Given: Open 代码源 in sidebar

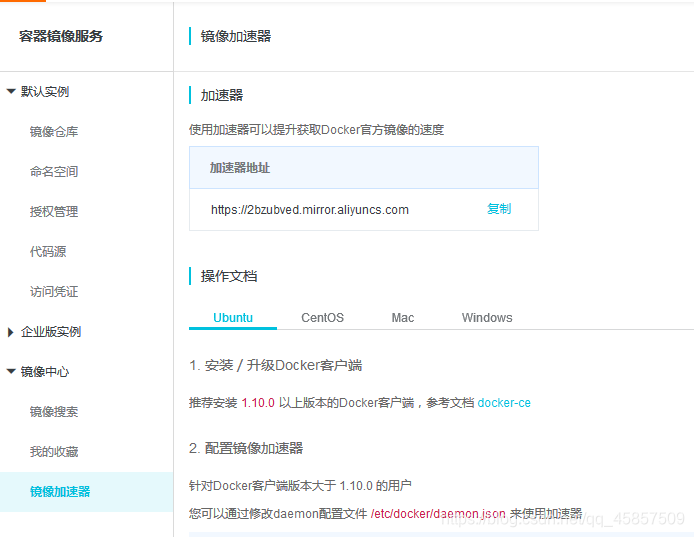Looking at the screenshot, I should click(x=48, y=251).
